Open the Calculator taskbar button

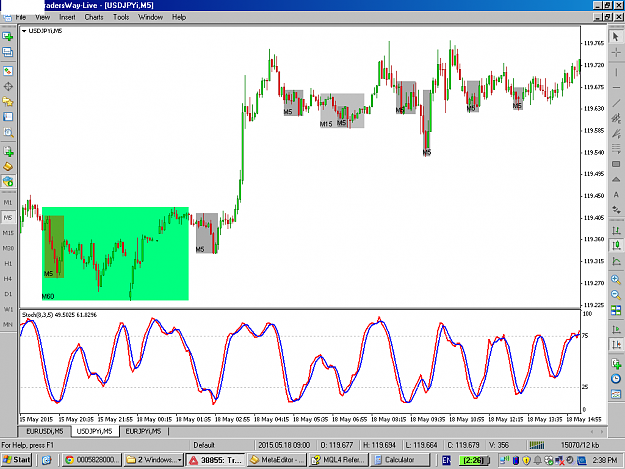400,460
